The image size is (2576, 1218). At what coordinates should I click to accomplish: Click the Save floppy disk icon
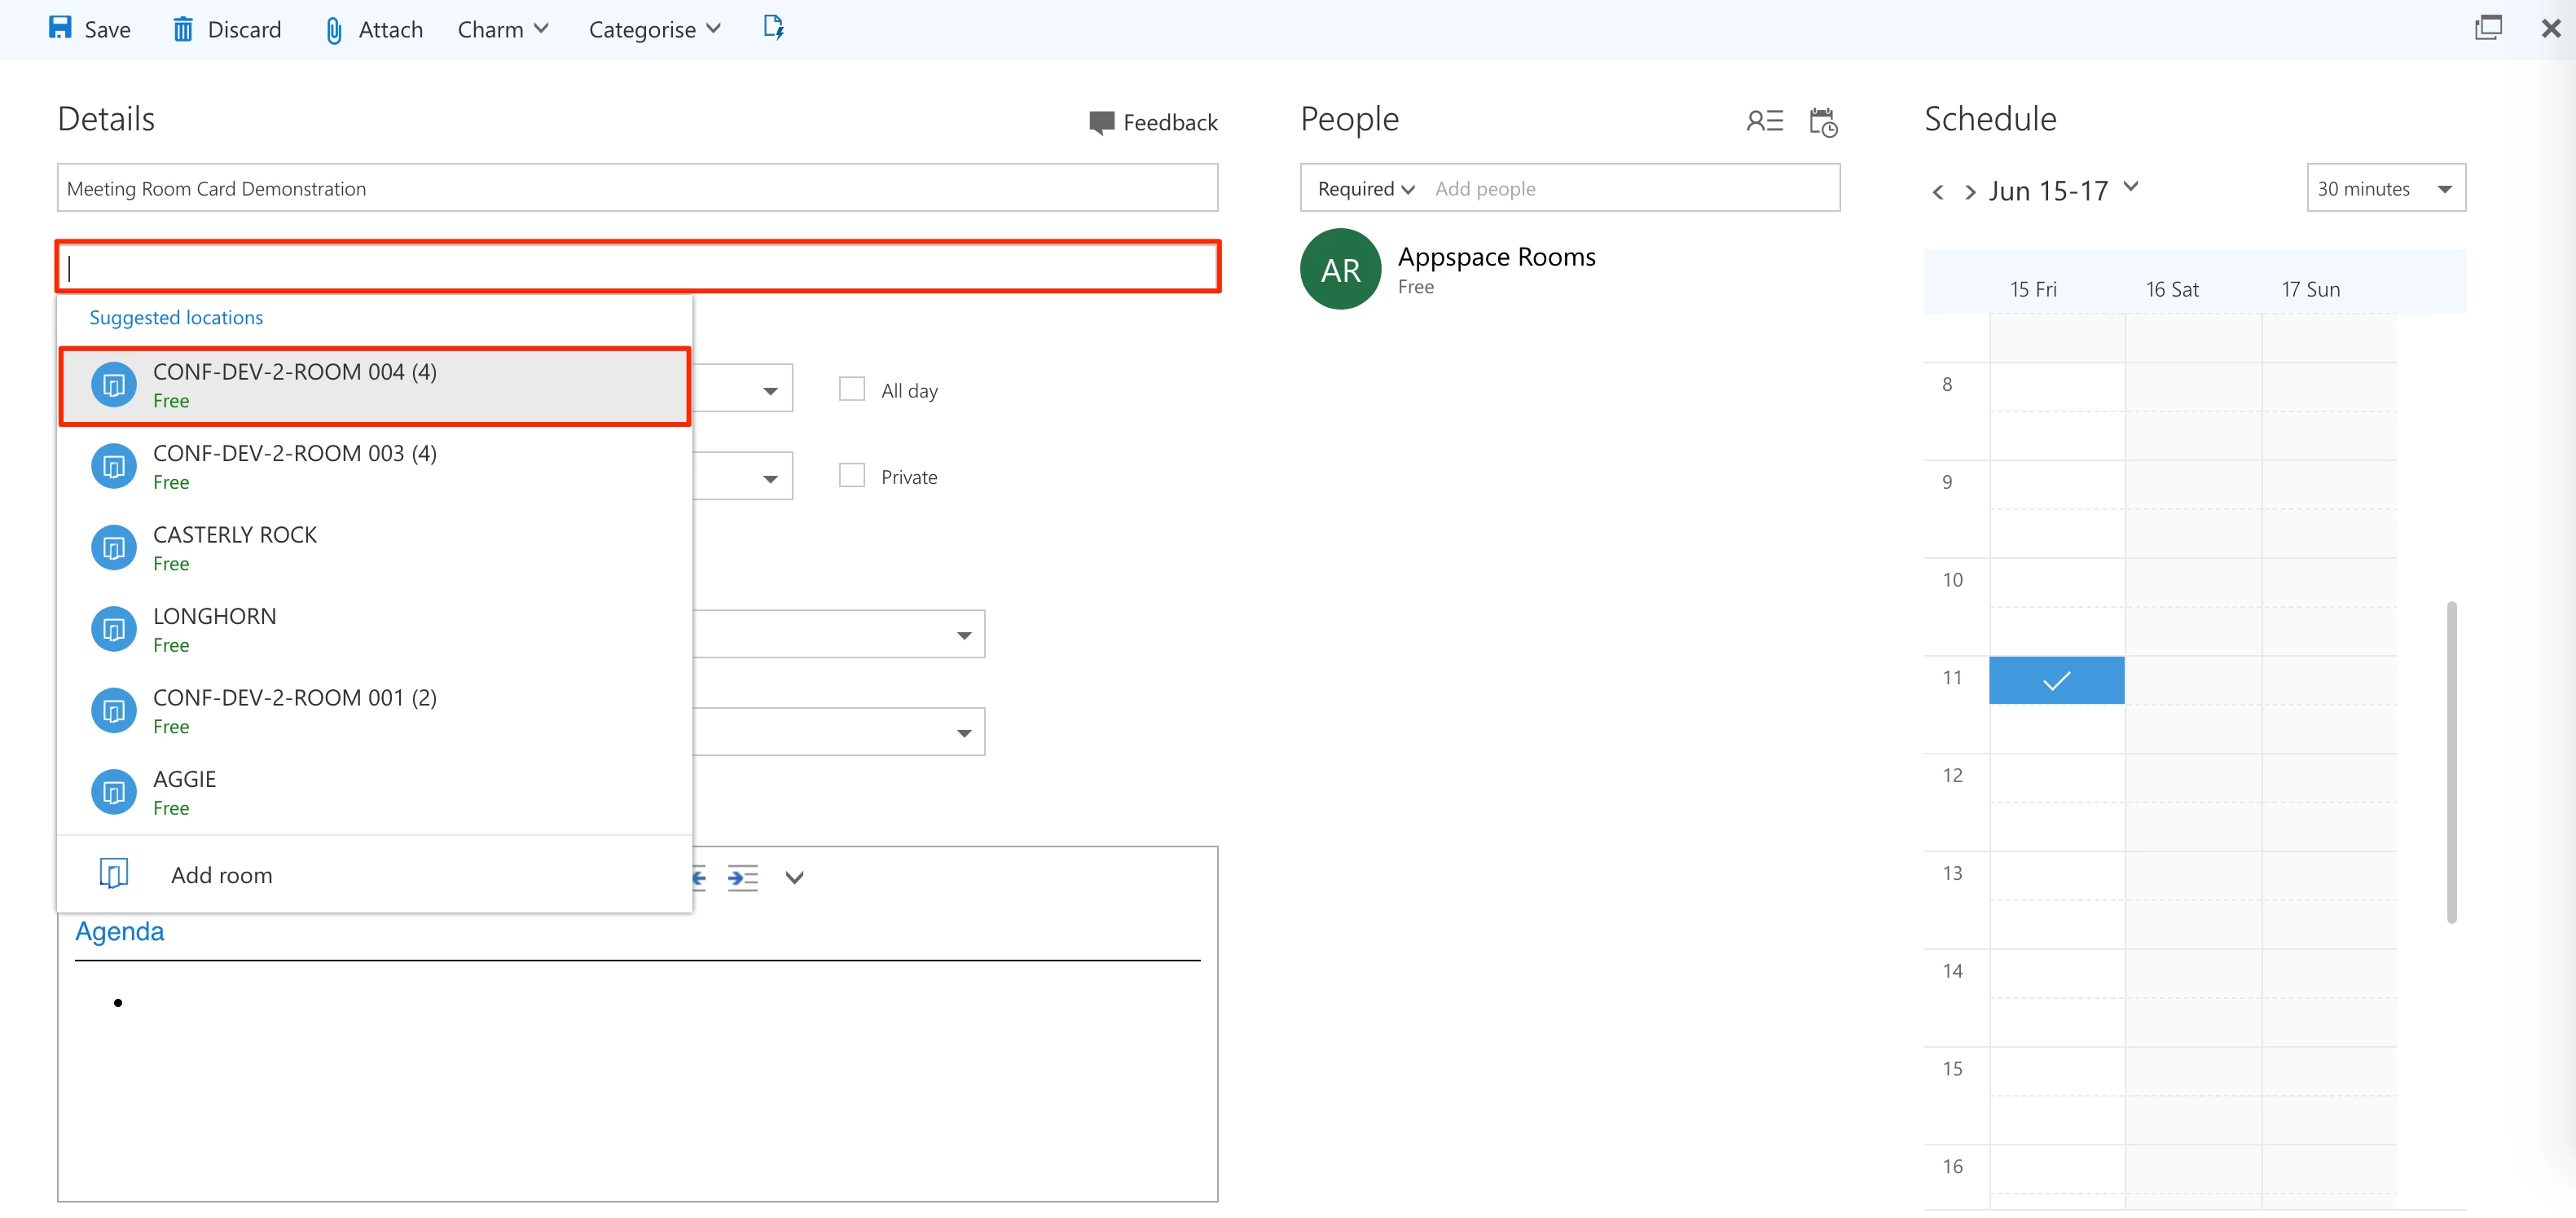[60, 28]
